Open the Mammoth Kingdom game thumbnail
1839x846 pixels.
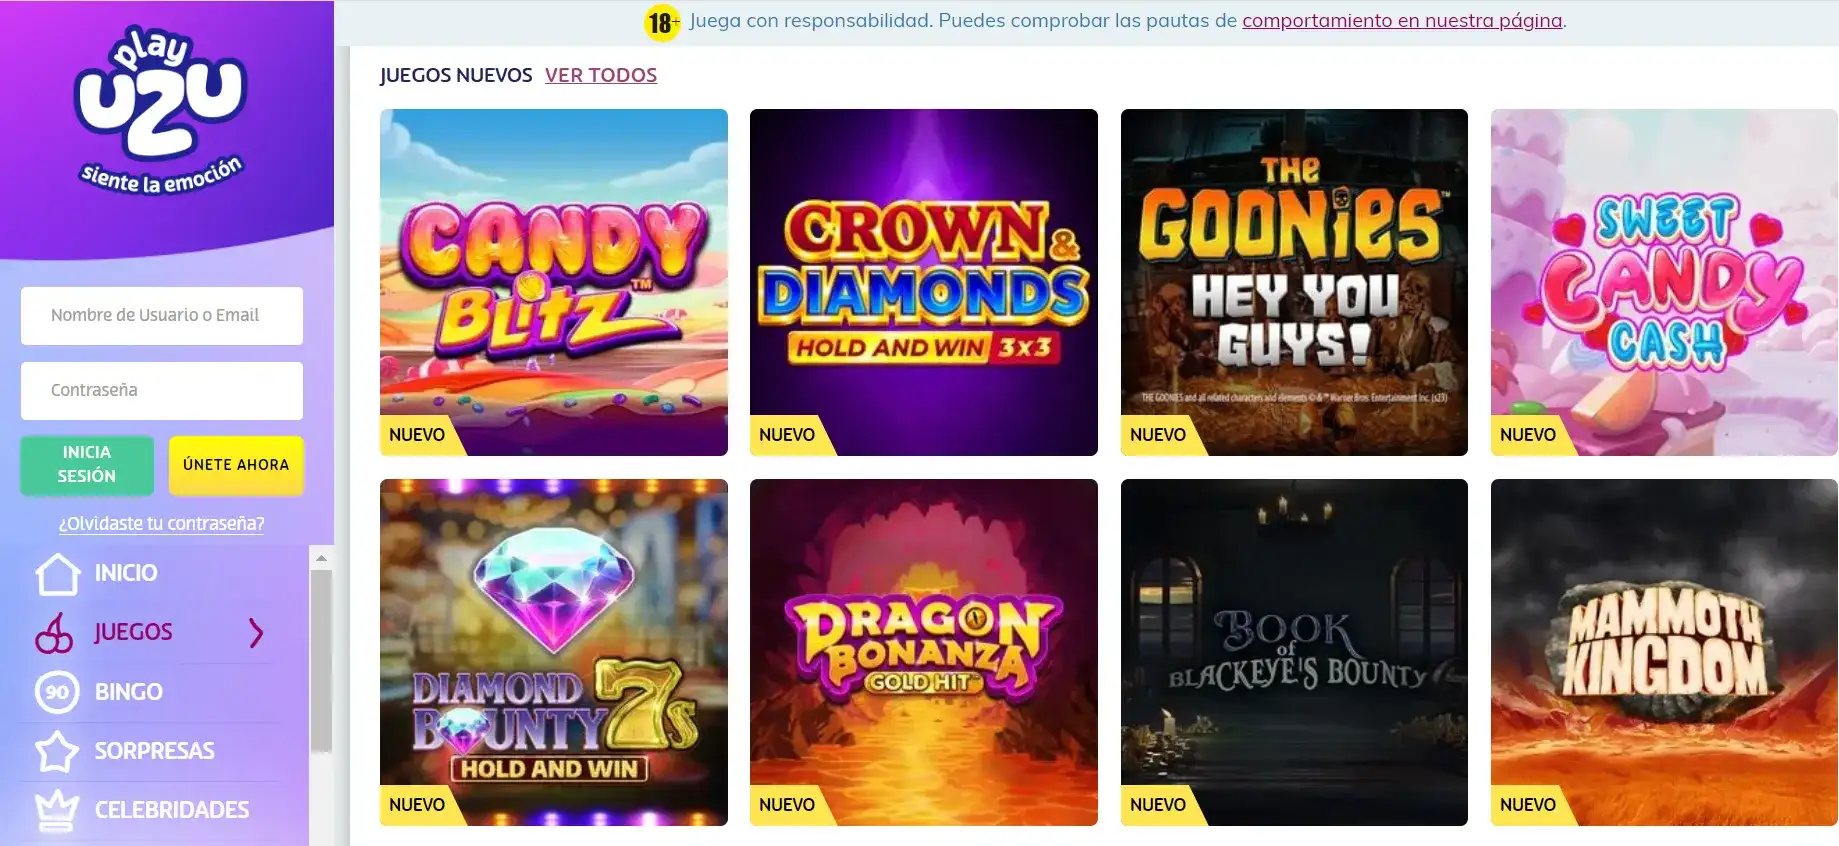point(1664,652)
